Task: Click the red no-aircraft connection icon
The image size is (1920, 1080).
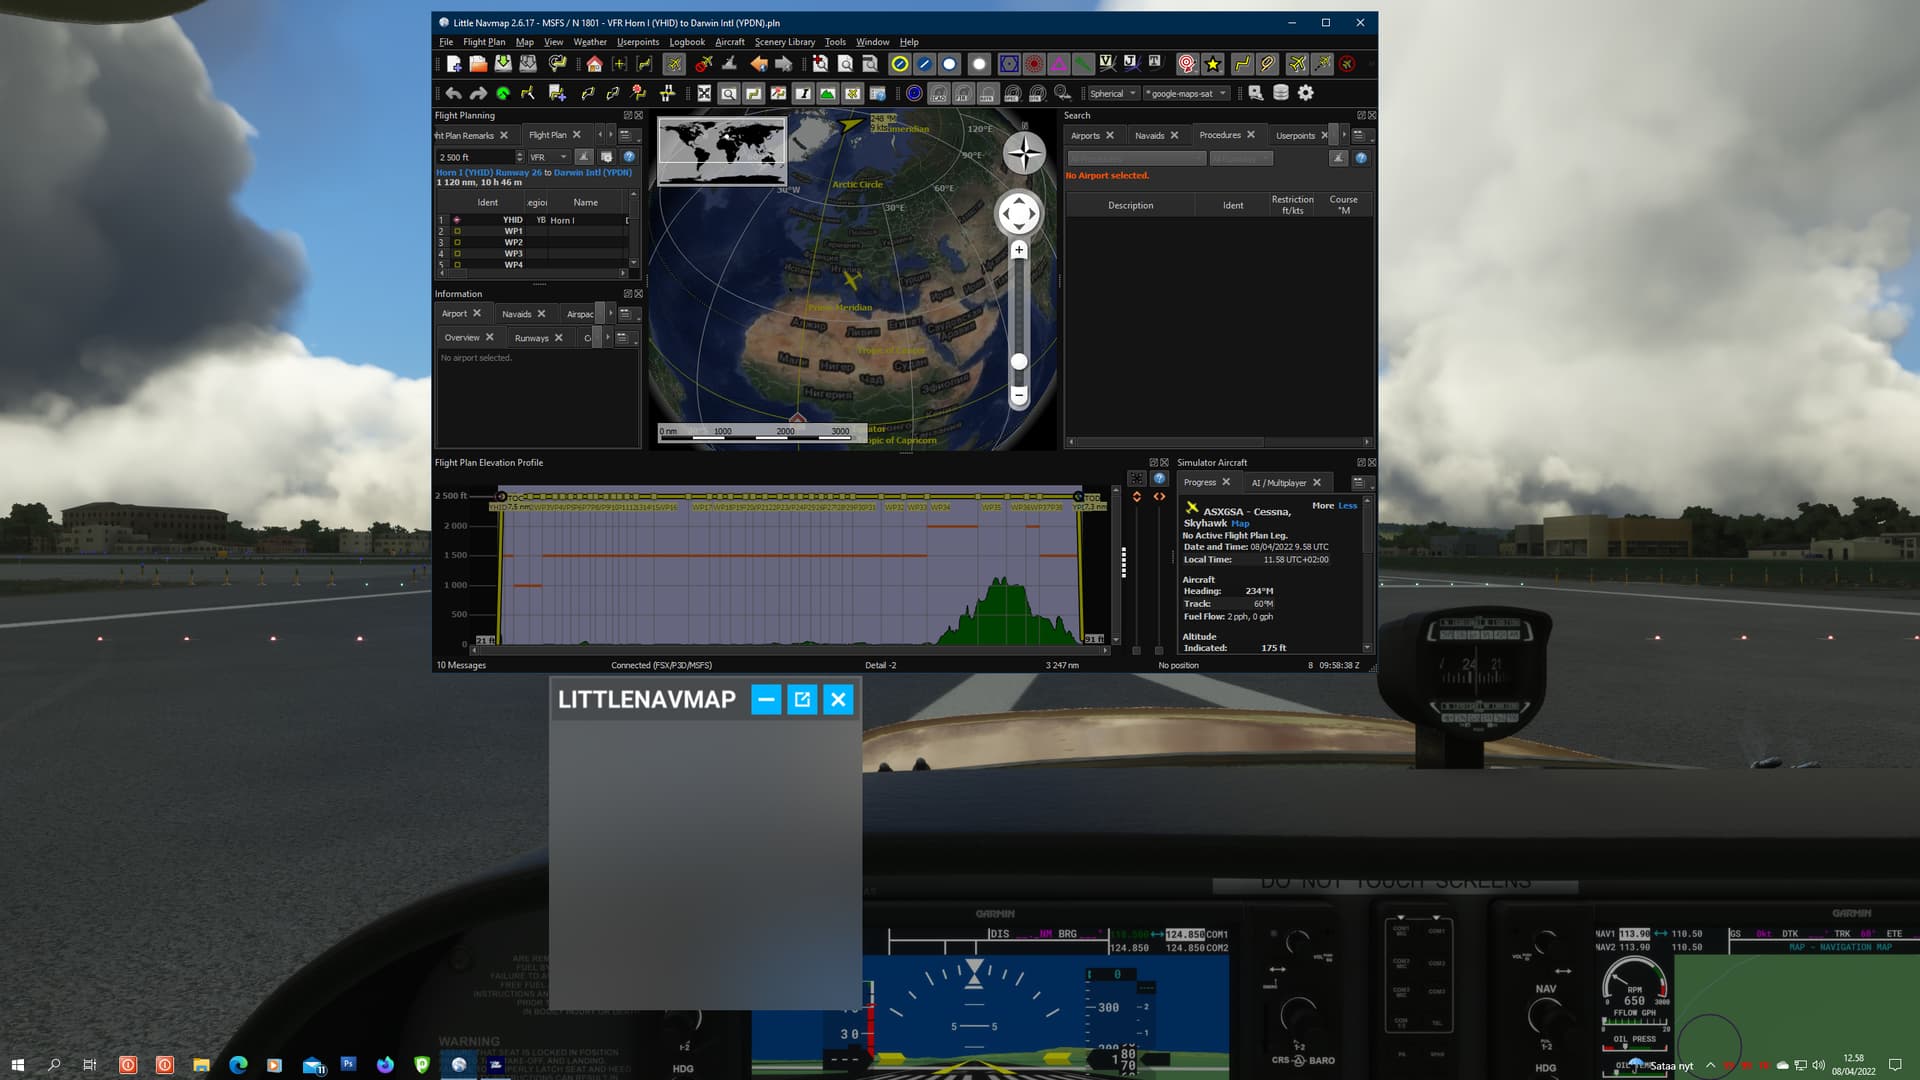Action: tap(1348, 64)
